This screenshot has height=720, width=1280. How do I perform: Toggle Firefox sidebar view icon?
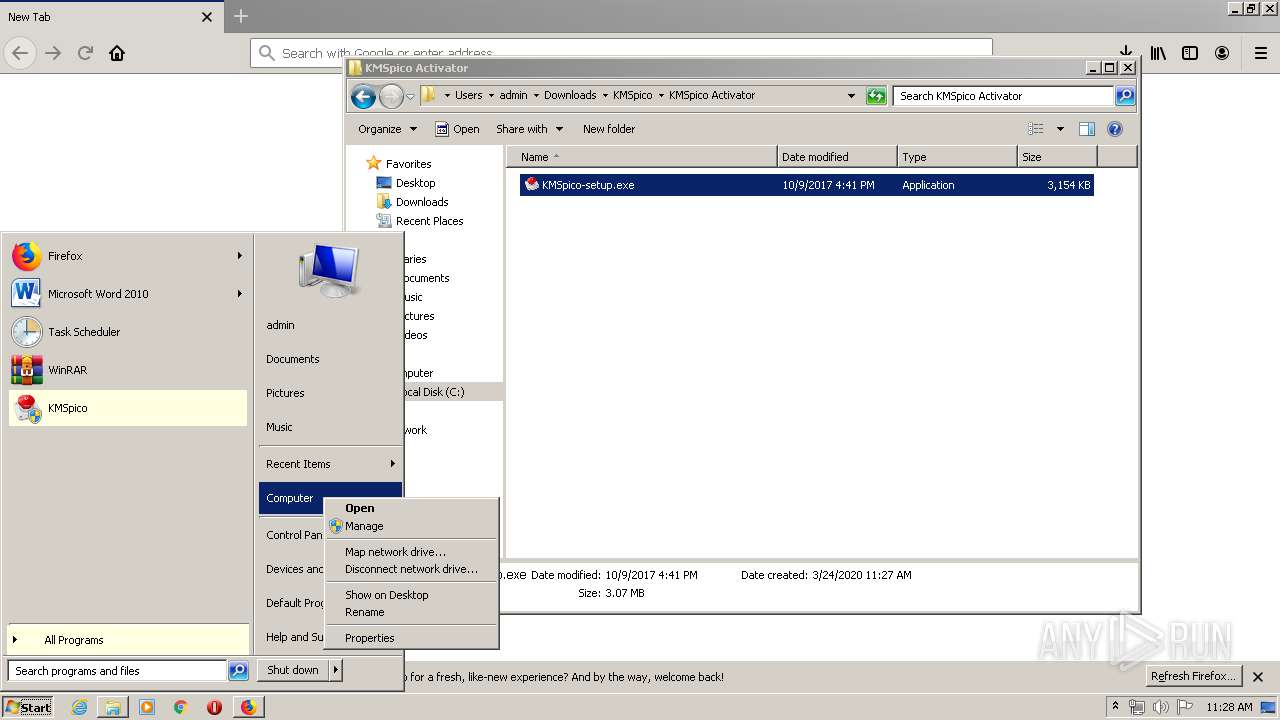point(1190,53)
